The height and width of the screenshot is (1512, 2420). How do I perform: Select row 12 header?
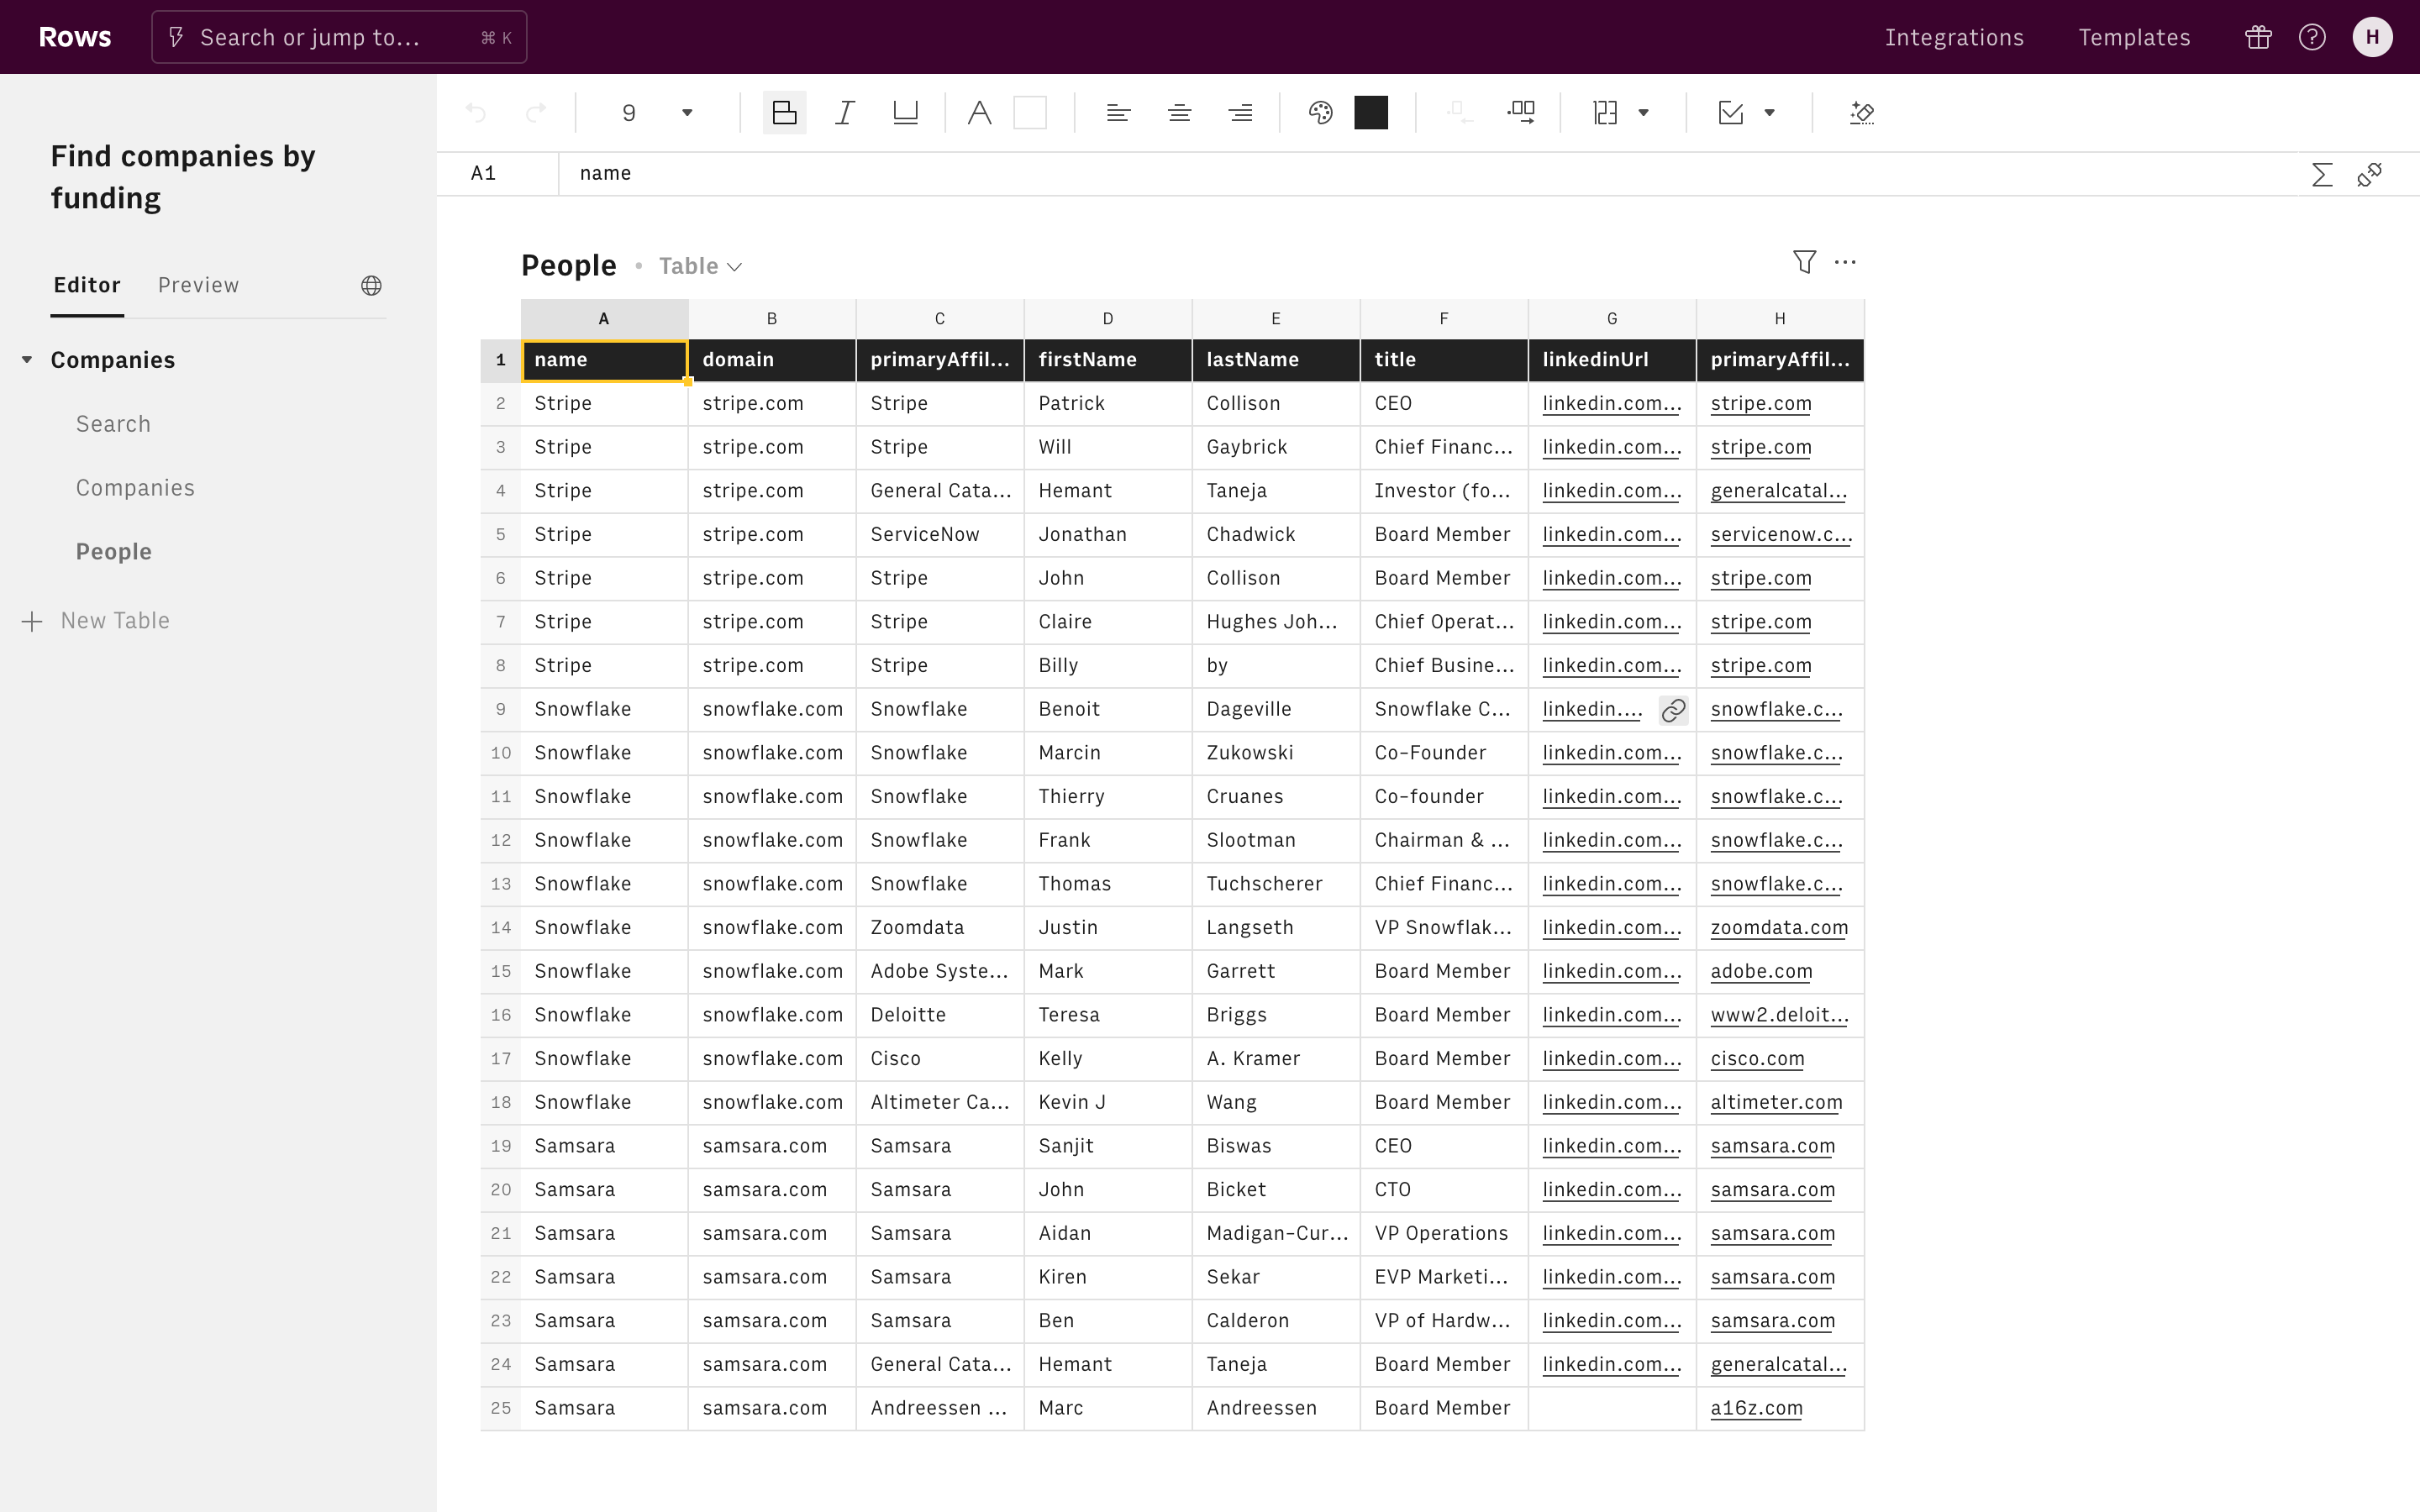pyautogui.click(x=500, y=840)
